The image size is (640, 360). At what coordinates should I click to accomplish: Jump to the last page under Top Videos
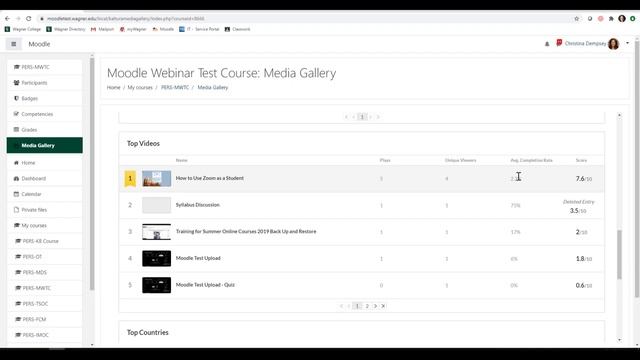(383, 306)
